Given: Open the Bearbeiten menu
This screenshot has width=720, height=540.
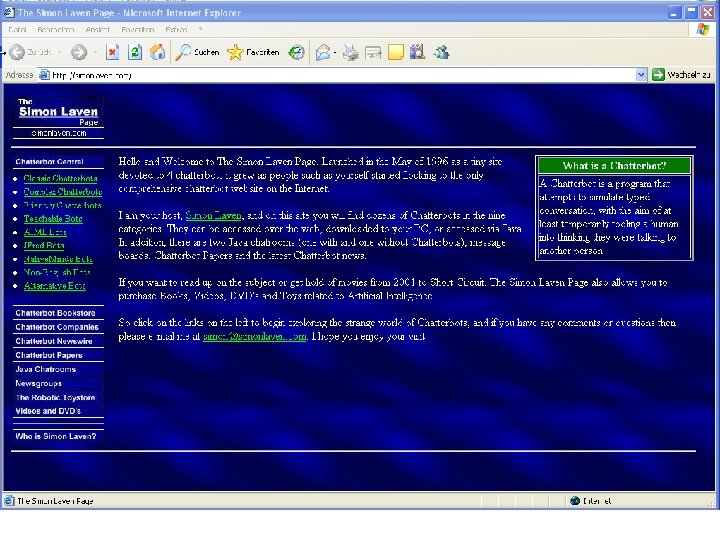Looking at the screenshot, I should (56, 29).
